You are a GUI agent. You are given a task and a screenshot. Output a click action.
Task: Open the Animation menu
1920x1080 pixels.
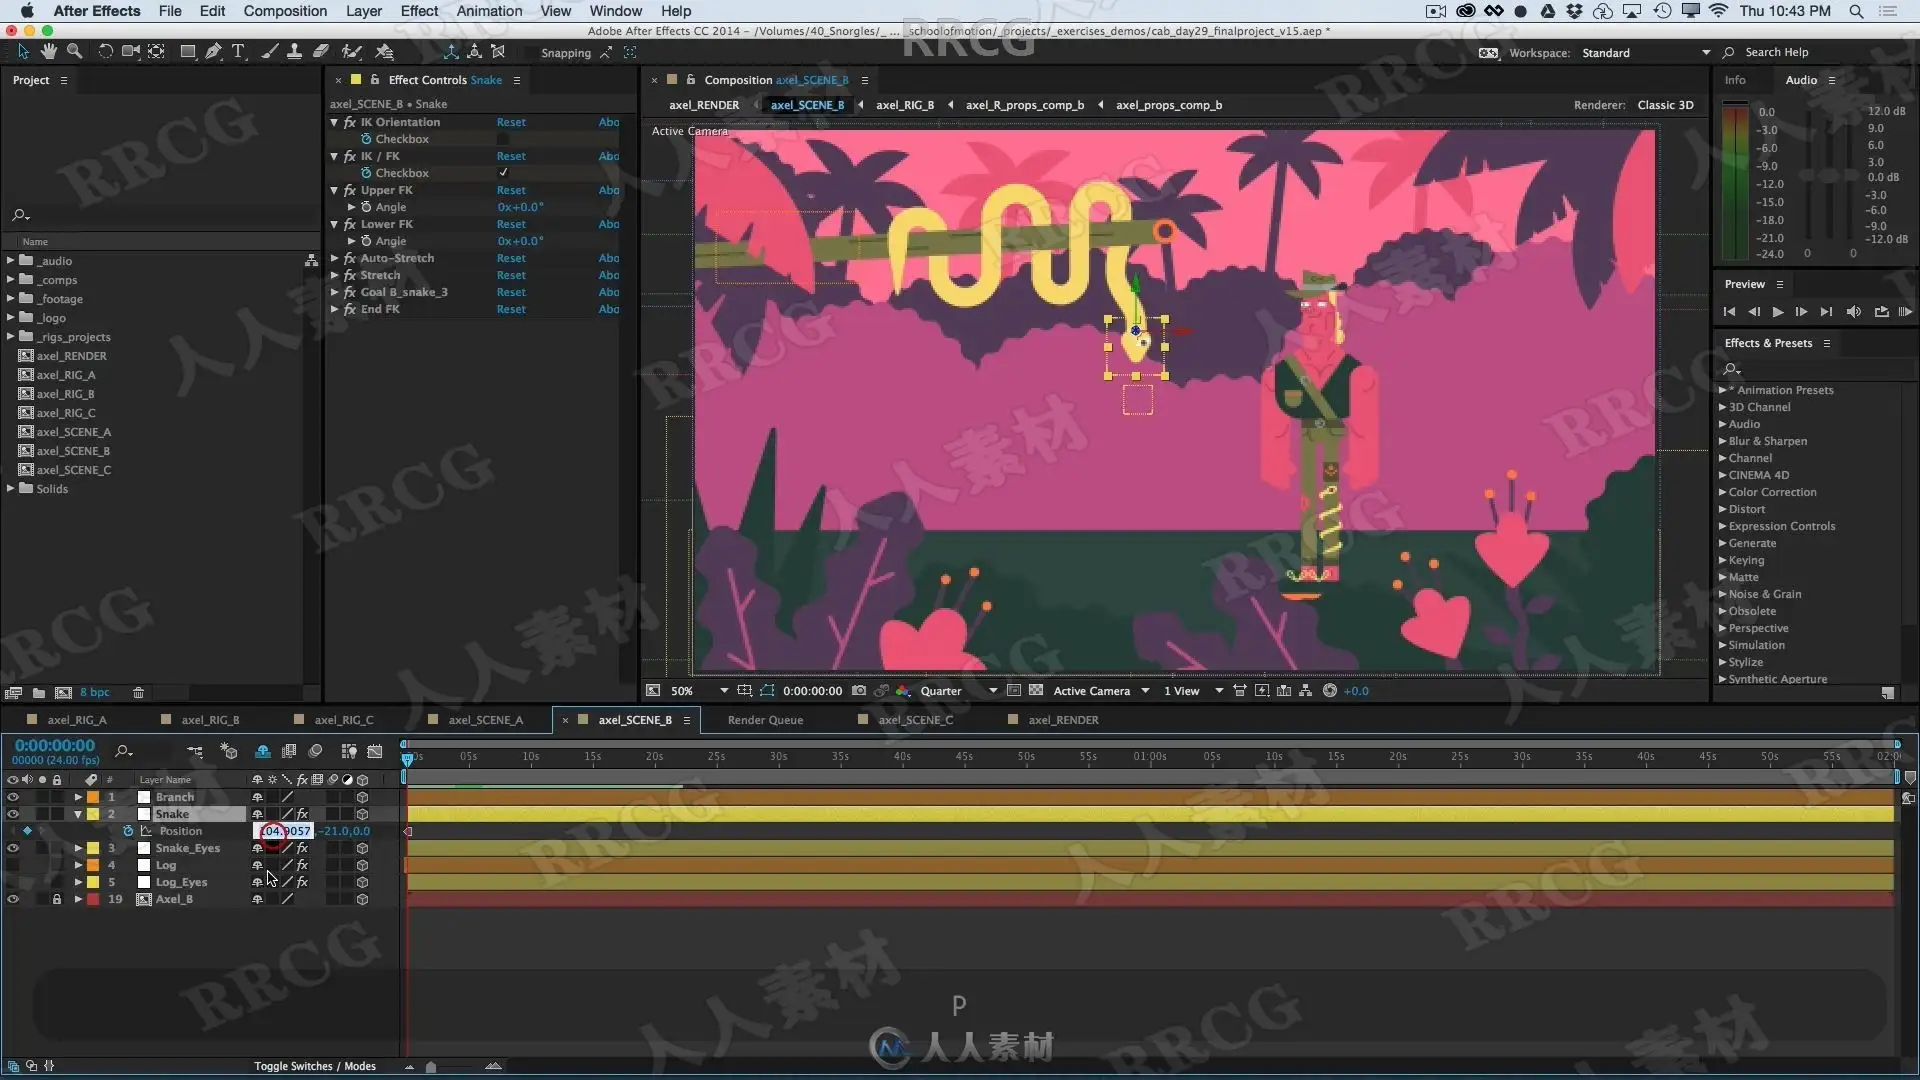[489, 11]
